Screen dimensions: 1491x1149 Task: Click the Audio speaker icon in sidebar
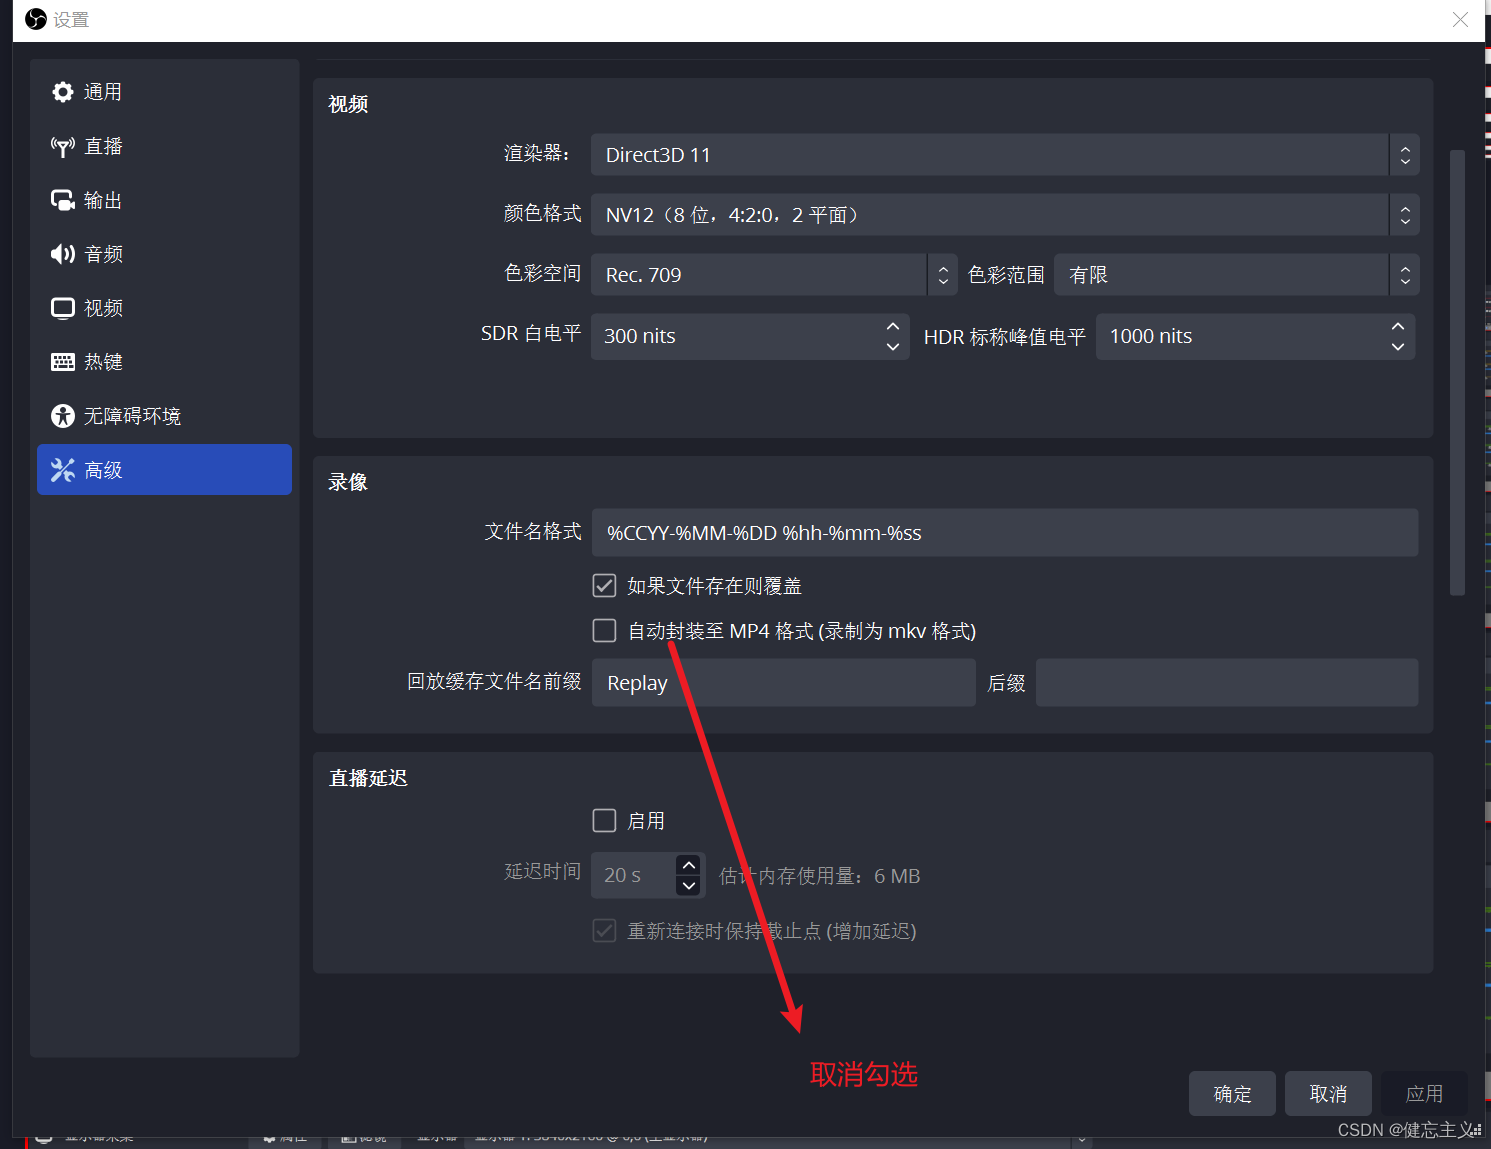(x=63, y=254)
